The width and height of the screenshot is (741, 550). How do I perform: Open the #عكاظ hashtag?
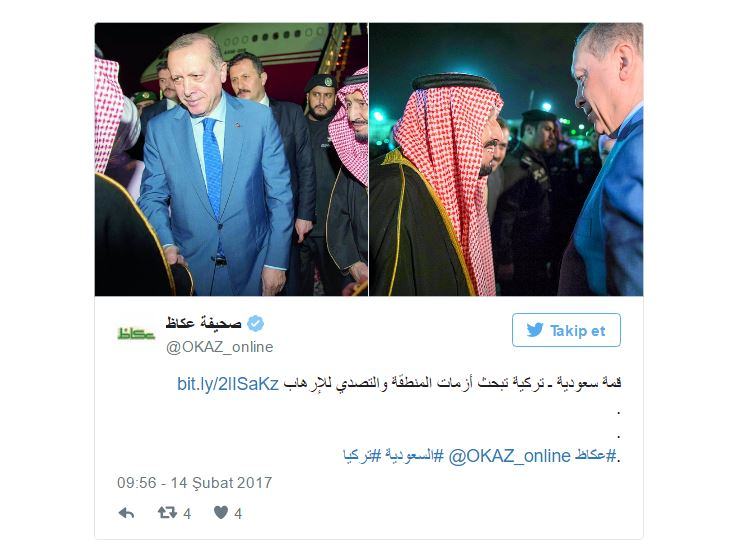[596, 456]
